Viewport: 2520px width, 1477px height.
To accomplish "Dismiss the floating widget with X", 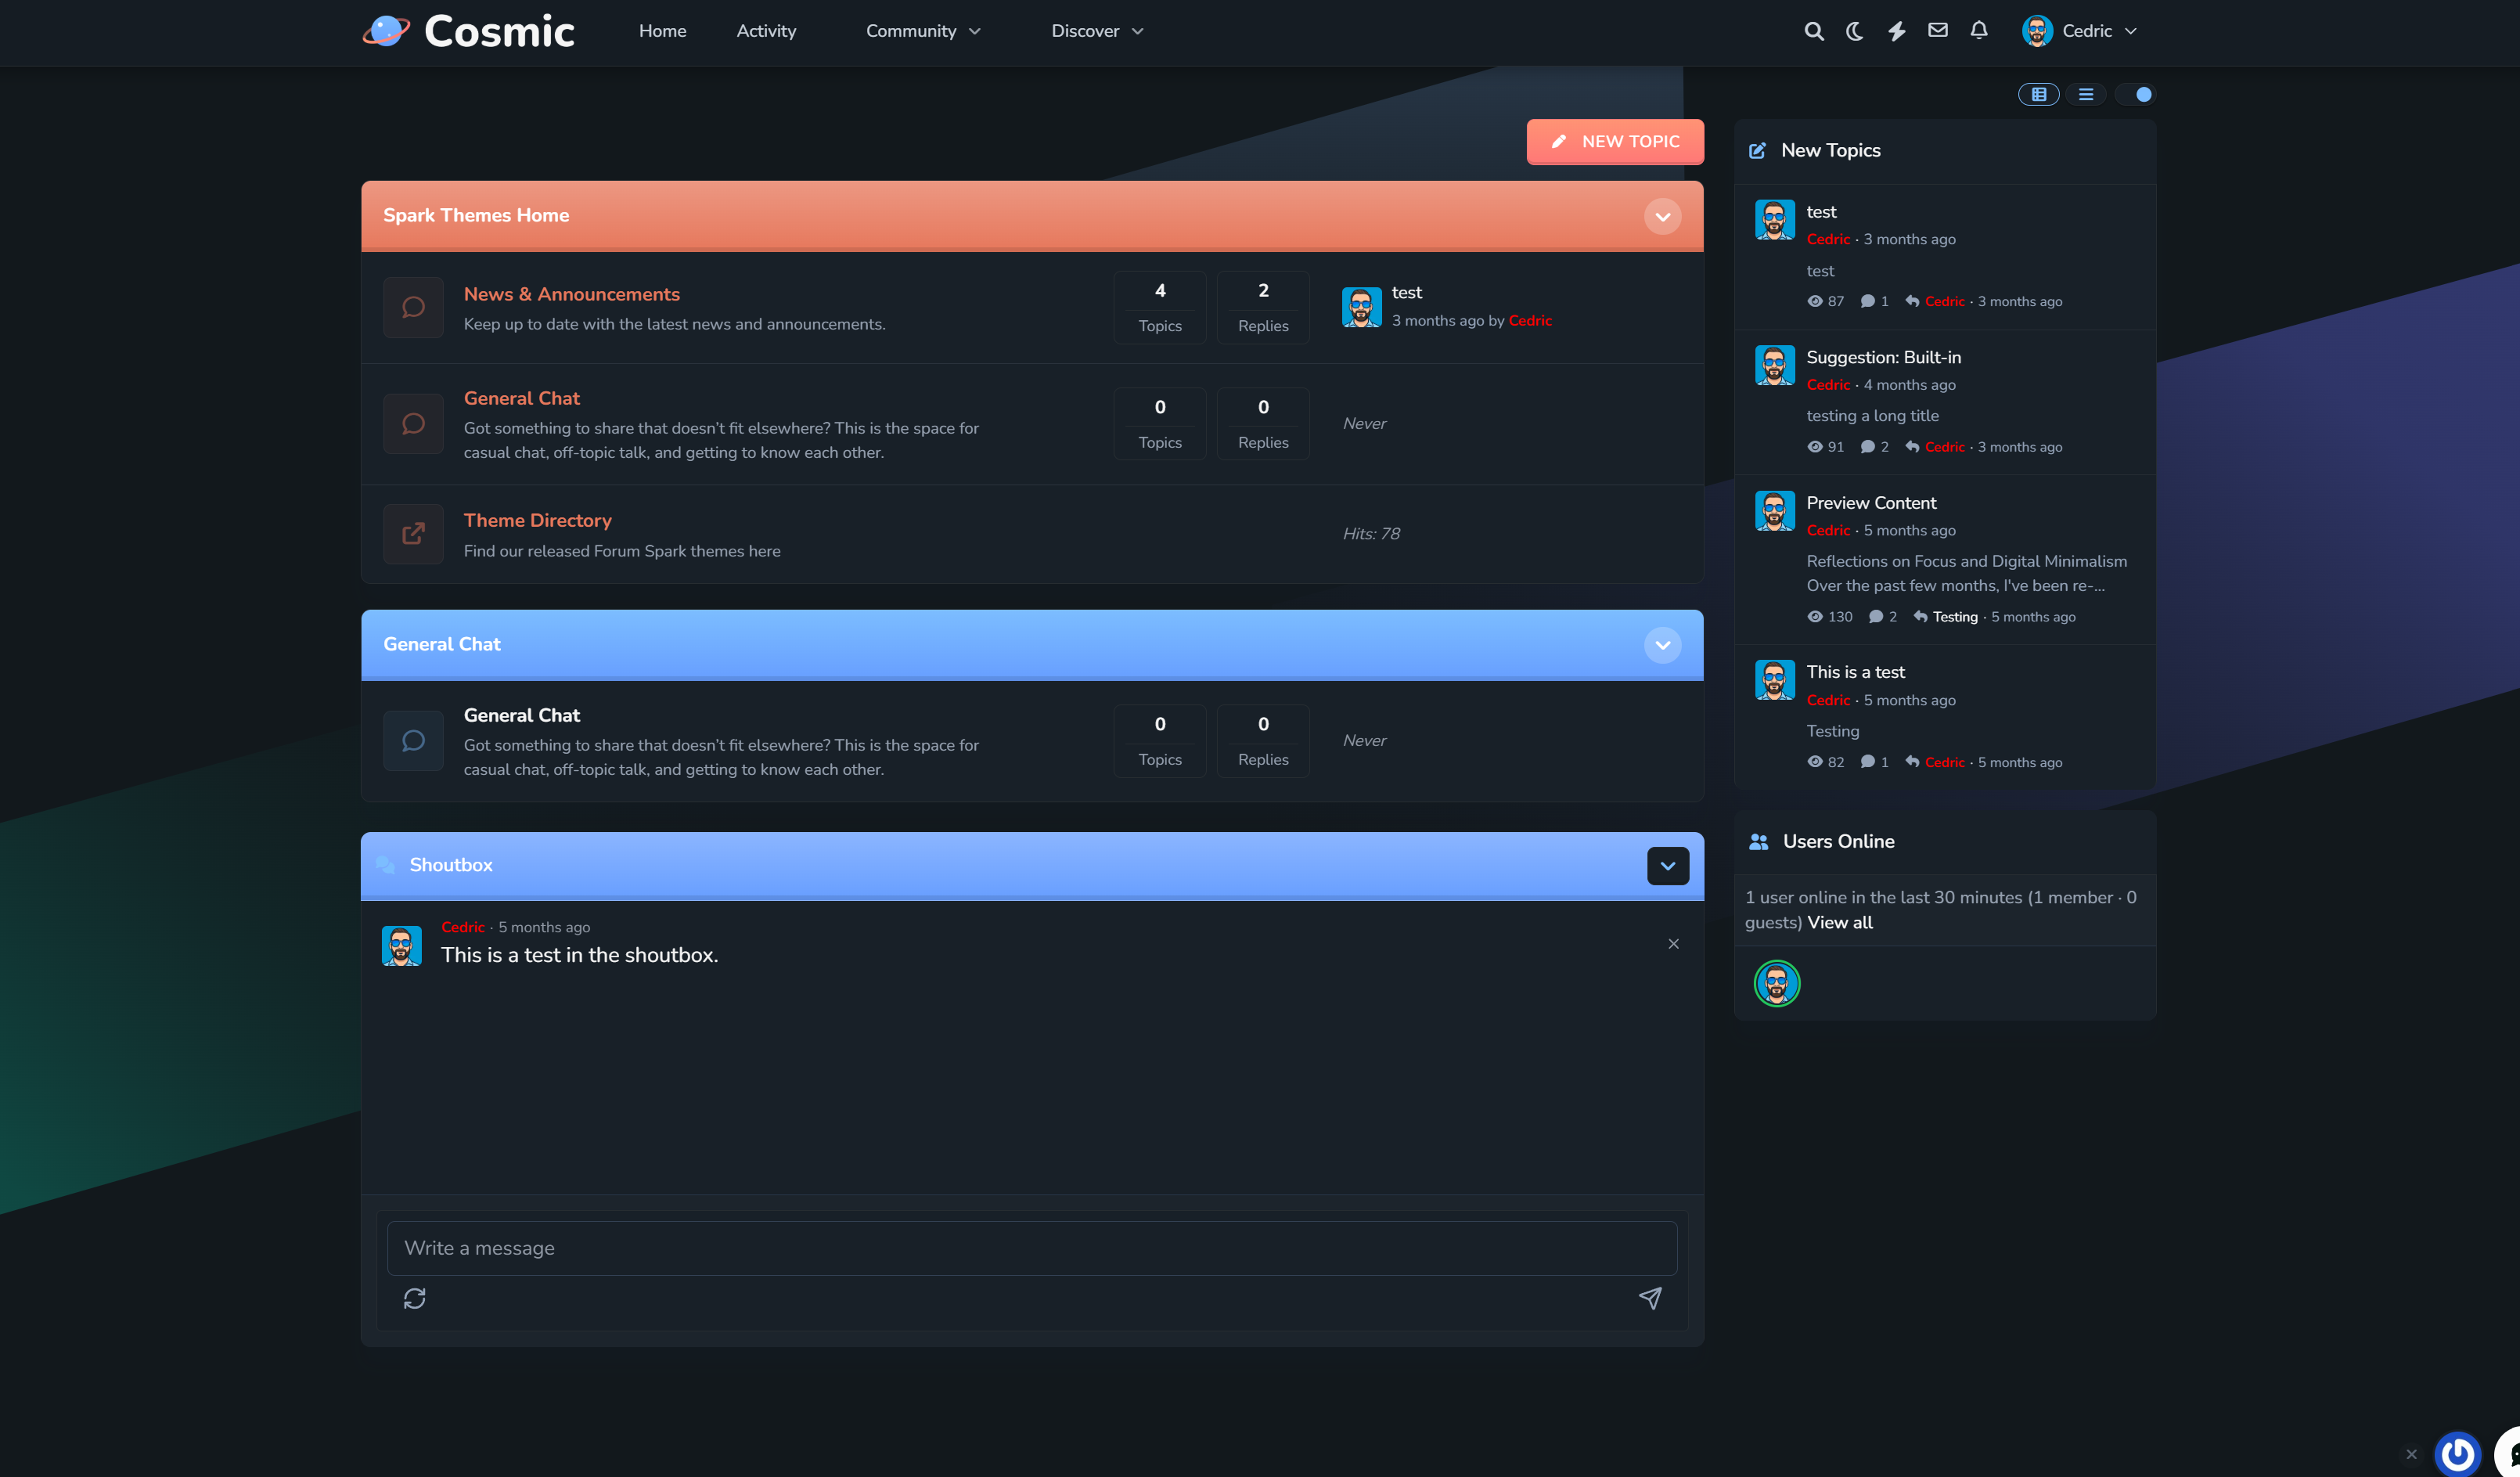I will click(2411, 1454).
